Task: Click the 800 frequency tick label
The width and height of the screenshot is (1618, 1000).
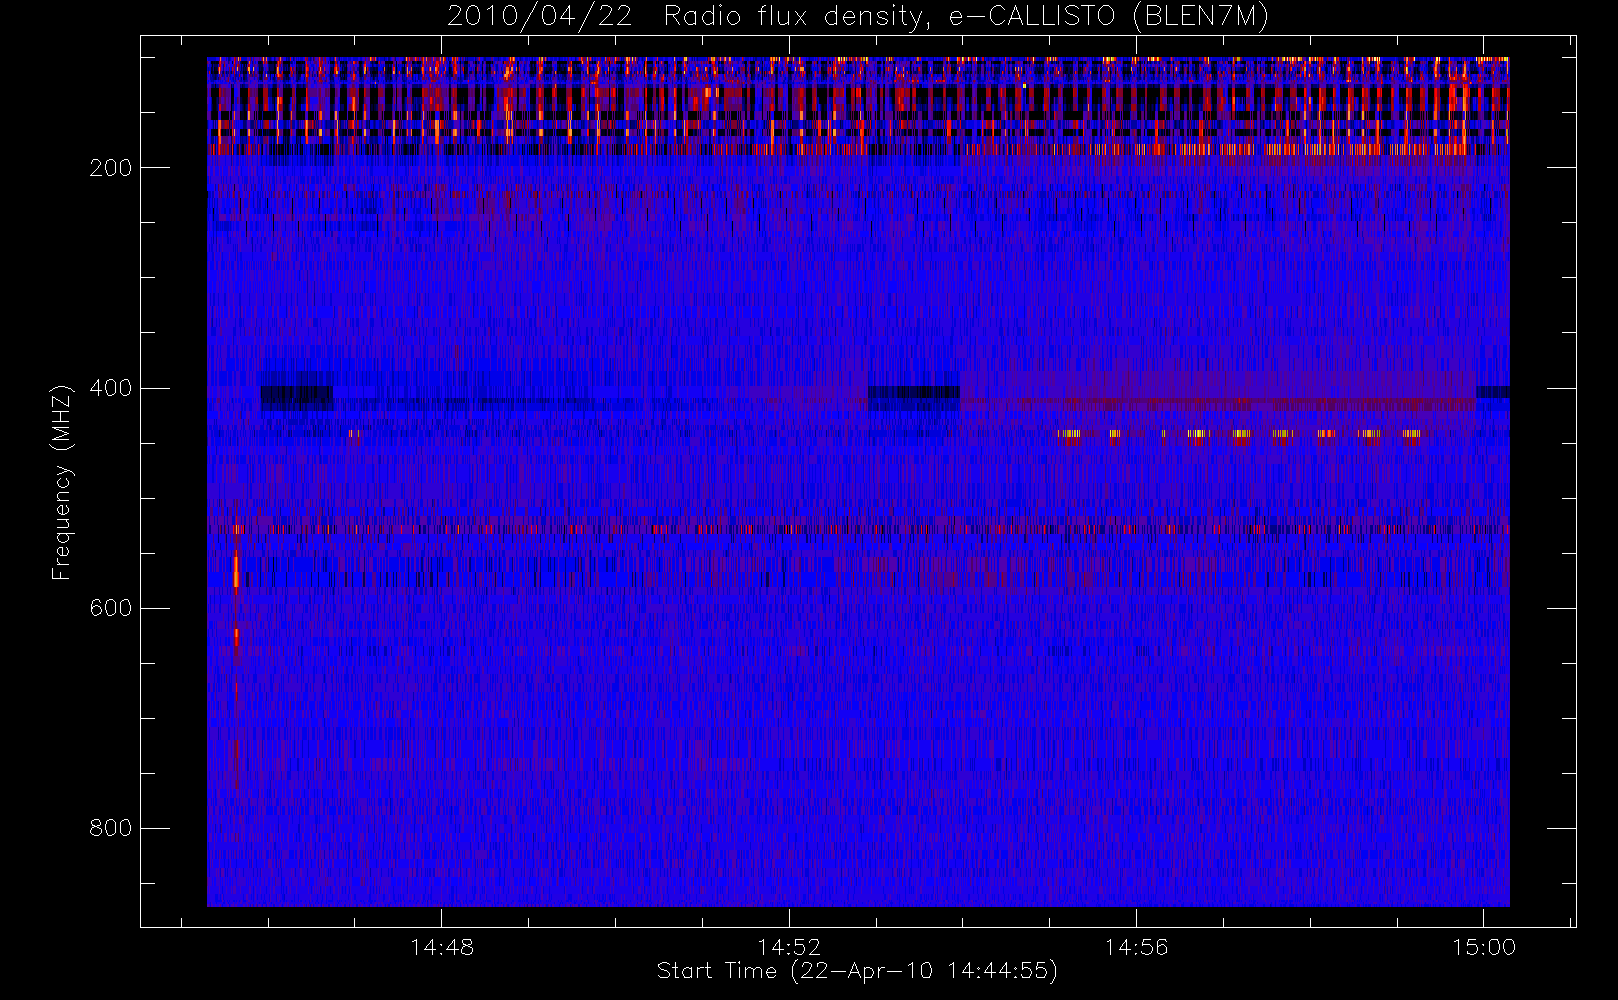Action: click(x=111, y=828)
